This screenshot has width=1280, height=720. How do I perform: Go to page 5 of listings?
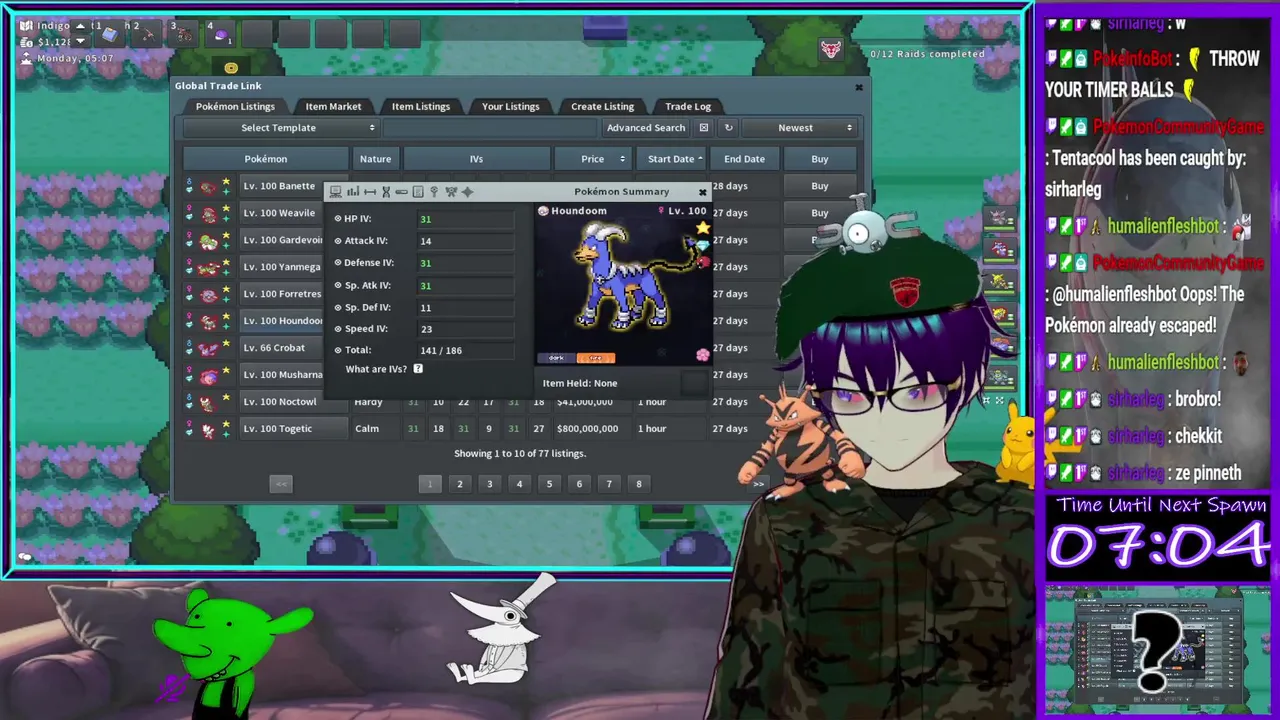(549, 484)
